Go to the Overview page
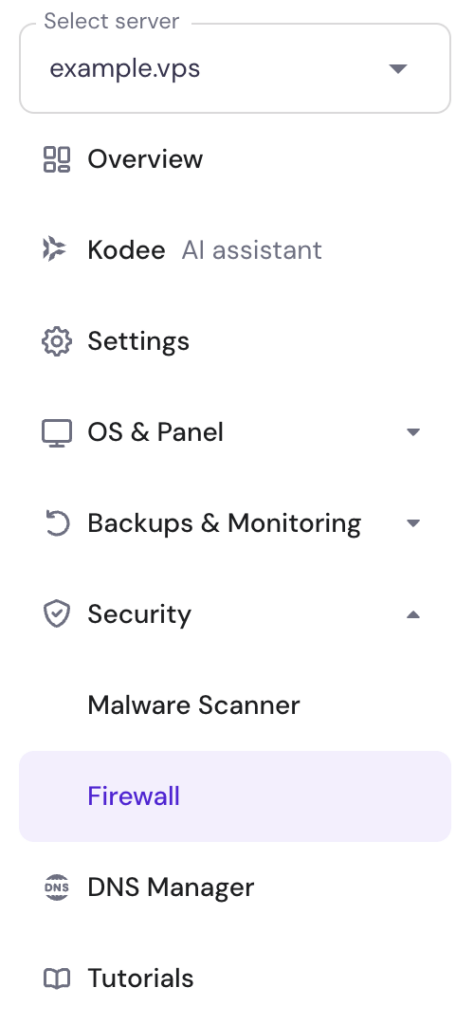This screenshot has height=1024, width=474. (145, 159)
